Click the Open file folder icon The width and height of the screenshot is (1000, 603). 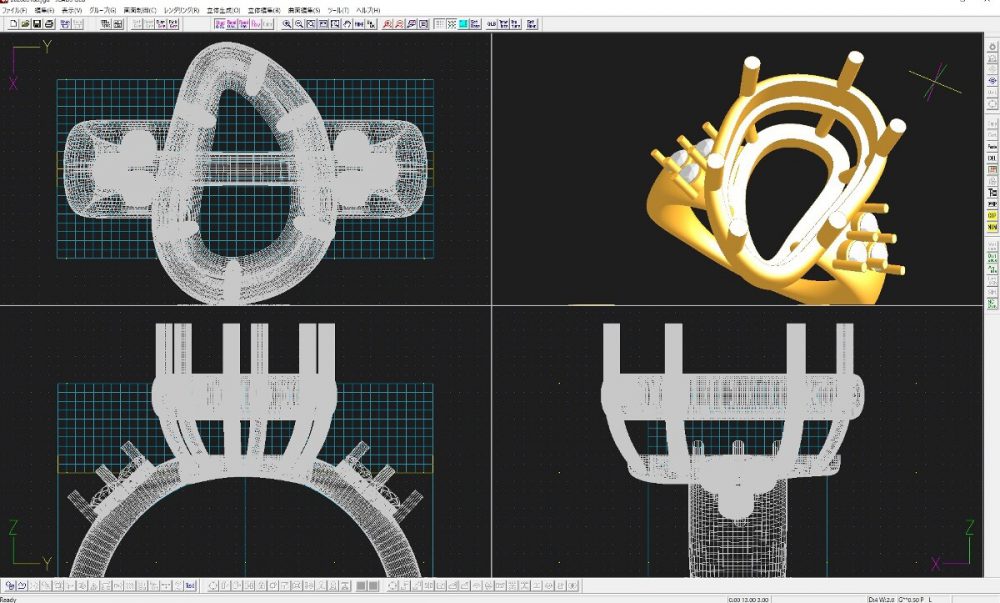pyautogui.click(x=25, y=24)
